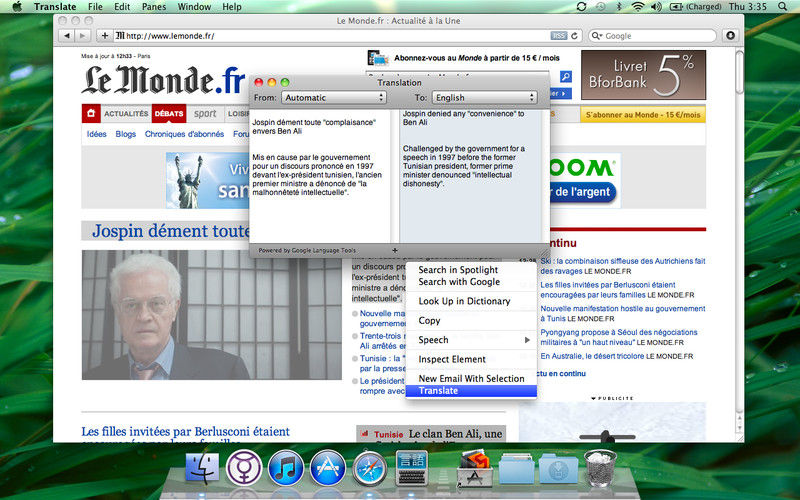This screenshot has width=800, height=500.
Task: Click the Livret BforBank 5% ad
Action: 643,75
